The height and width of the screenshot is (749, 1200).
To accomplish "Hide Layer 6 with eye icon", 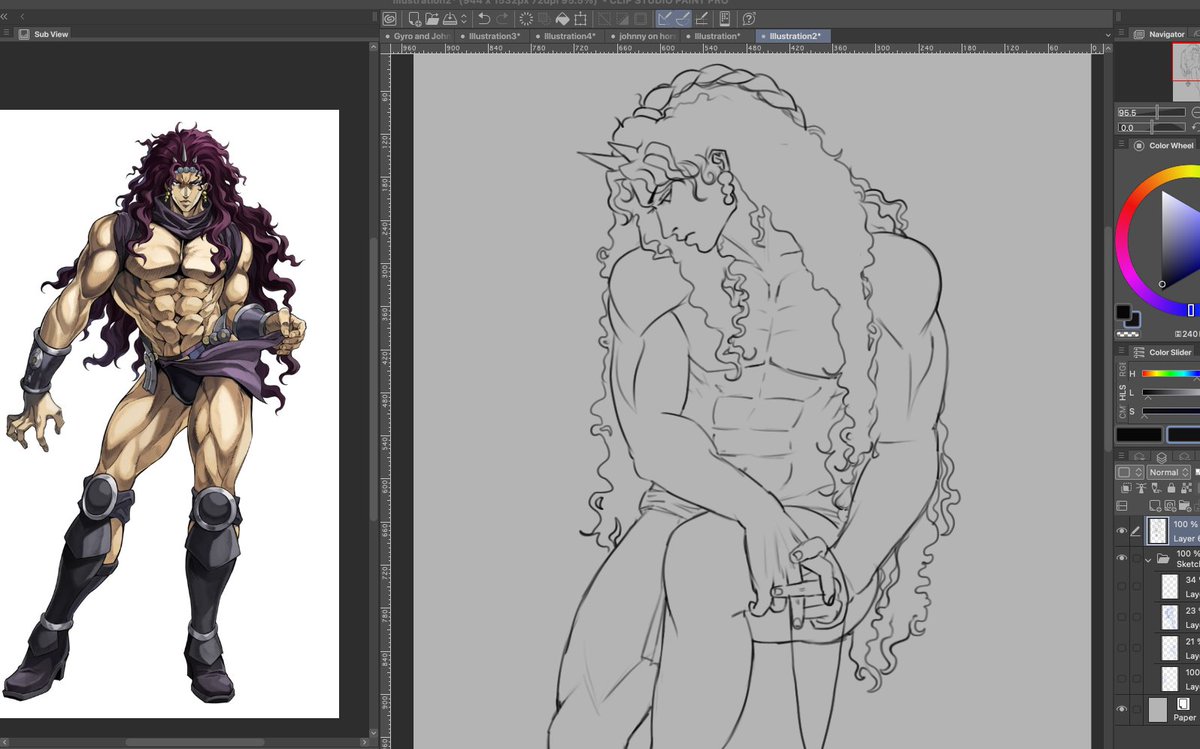I will 1121,531.
